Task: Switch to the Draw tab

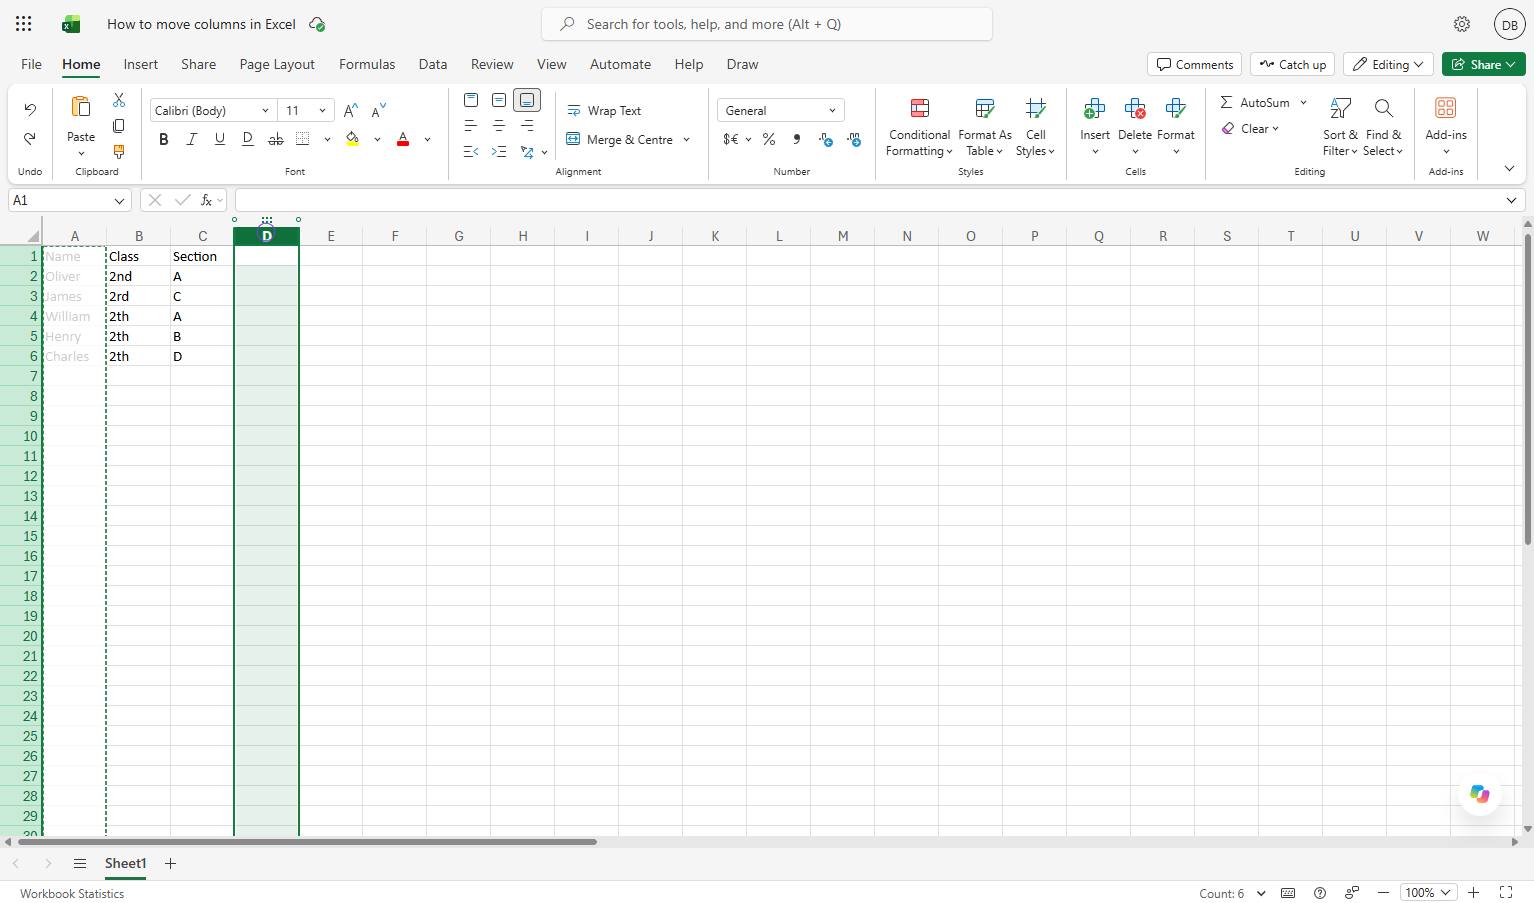Action: pos(742,64)
